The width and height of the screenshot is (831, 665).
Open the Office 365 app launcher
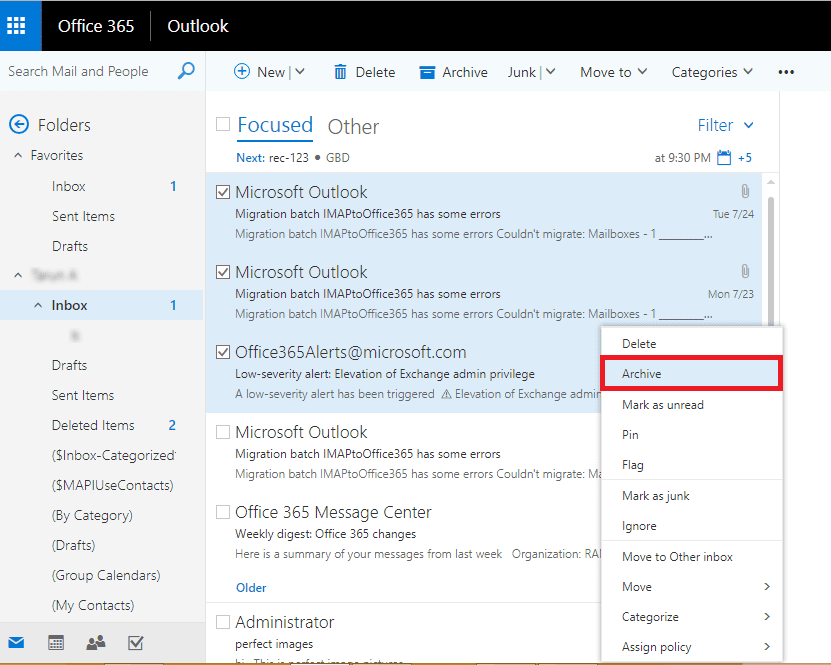(18, 25)
